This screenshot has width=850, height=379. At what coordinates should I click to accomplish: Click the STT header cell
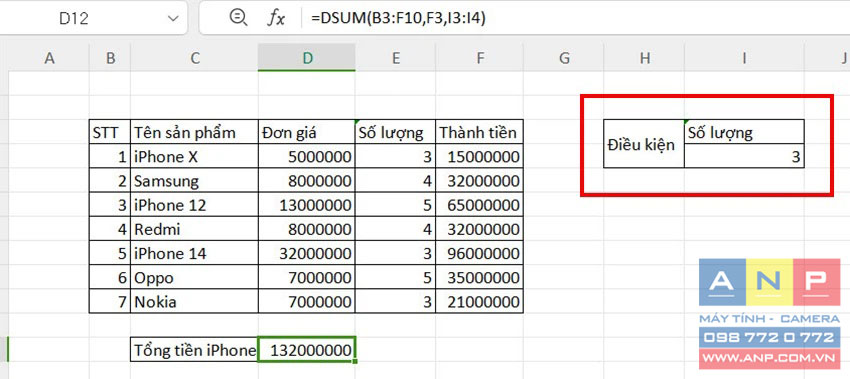(x=110, y=132)
